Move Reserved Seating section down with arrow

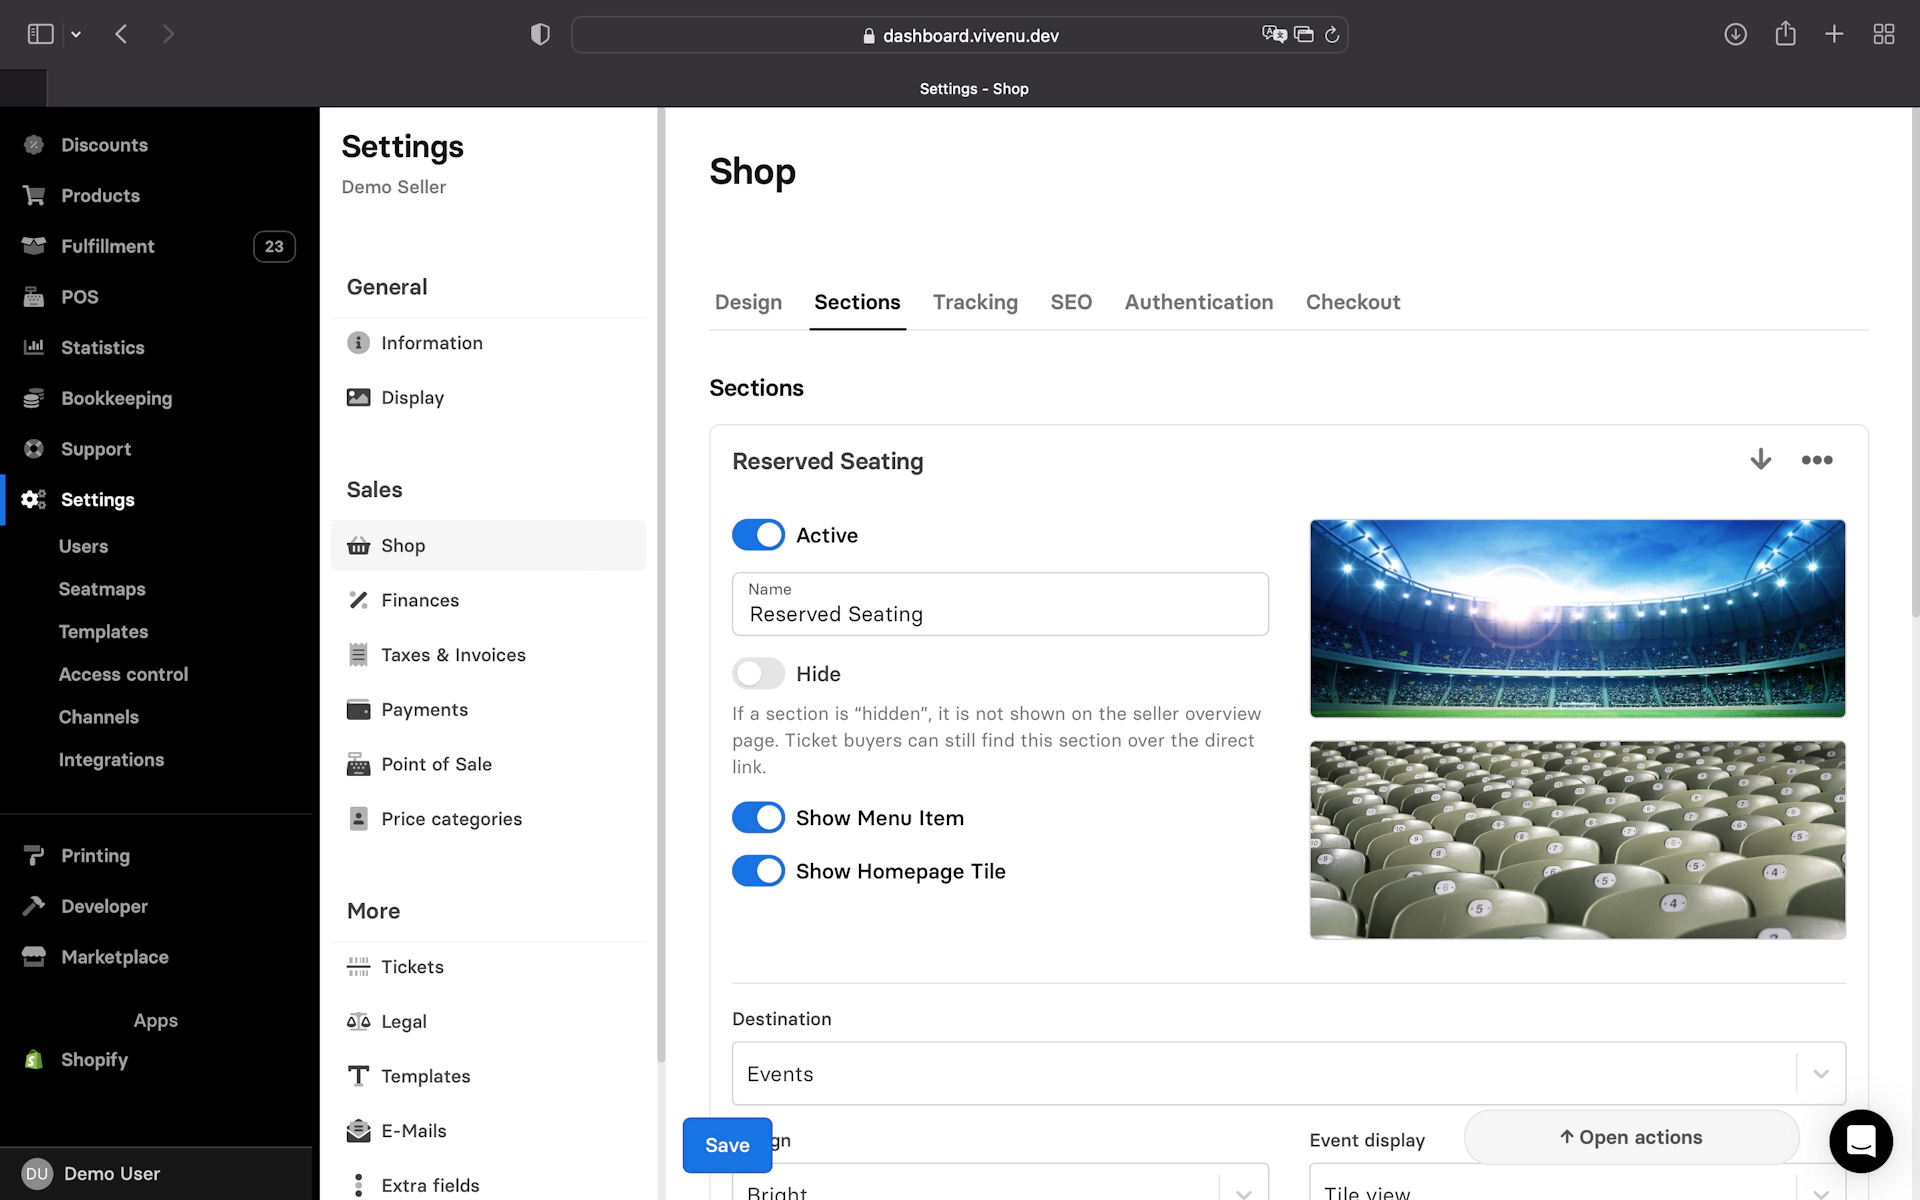[x=1760, y=460]
